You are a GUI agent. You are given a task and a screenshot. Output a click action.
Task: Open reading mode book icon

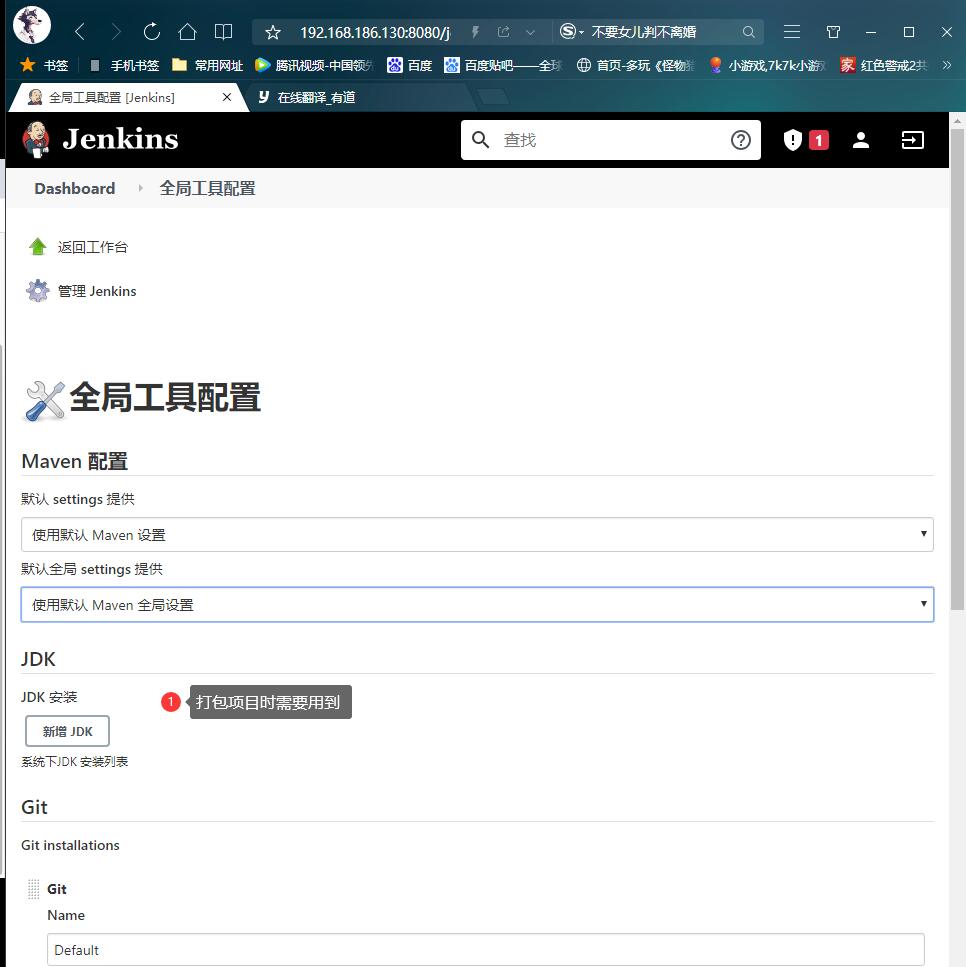223,31
